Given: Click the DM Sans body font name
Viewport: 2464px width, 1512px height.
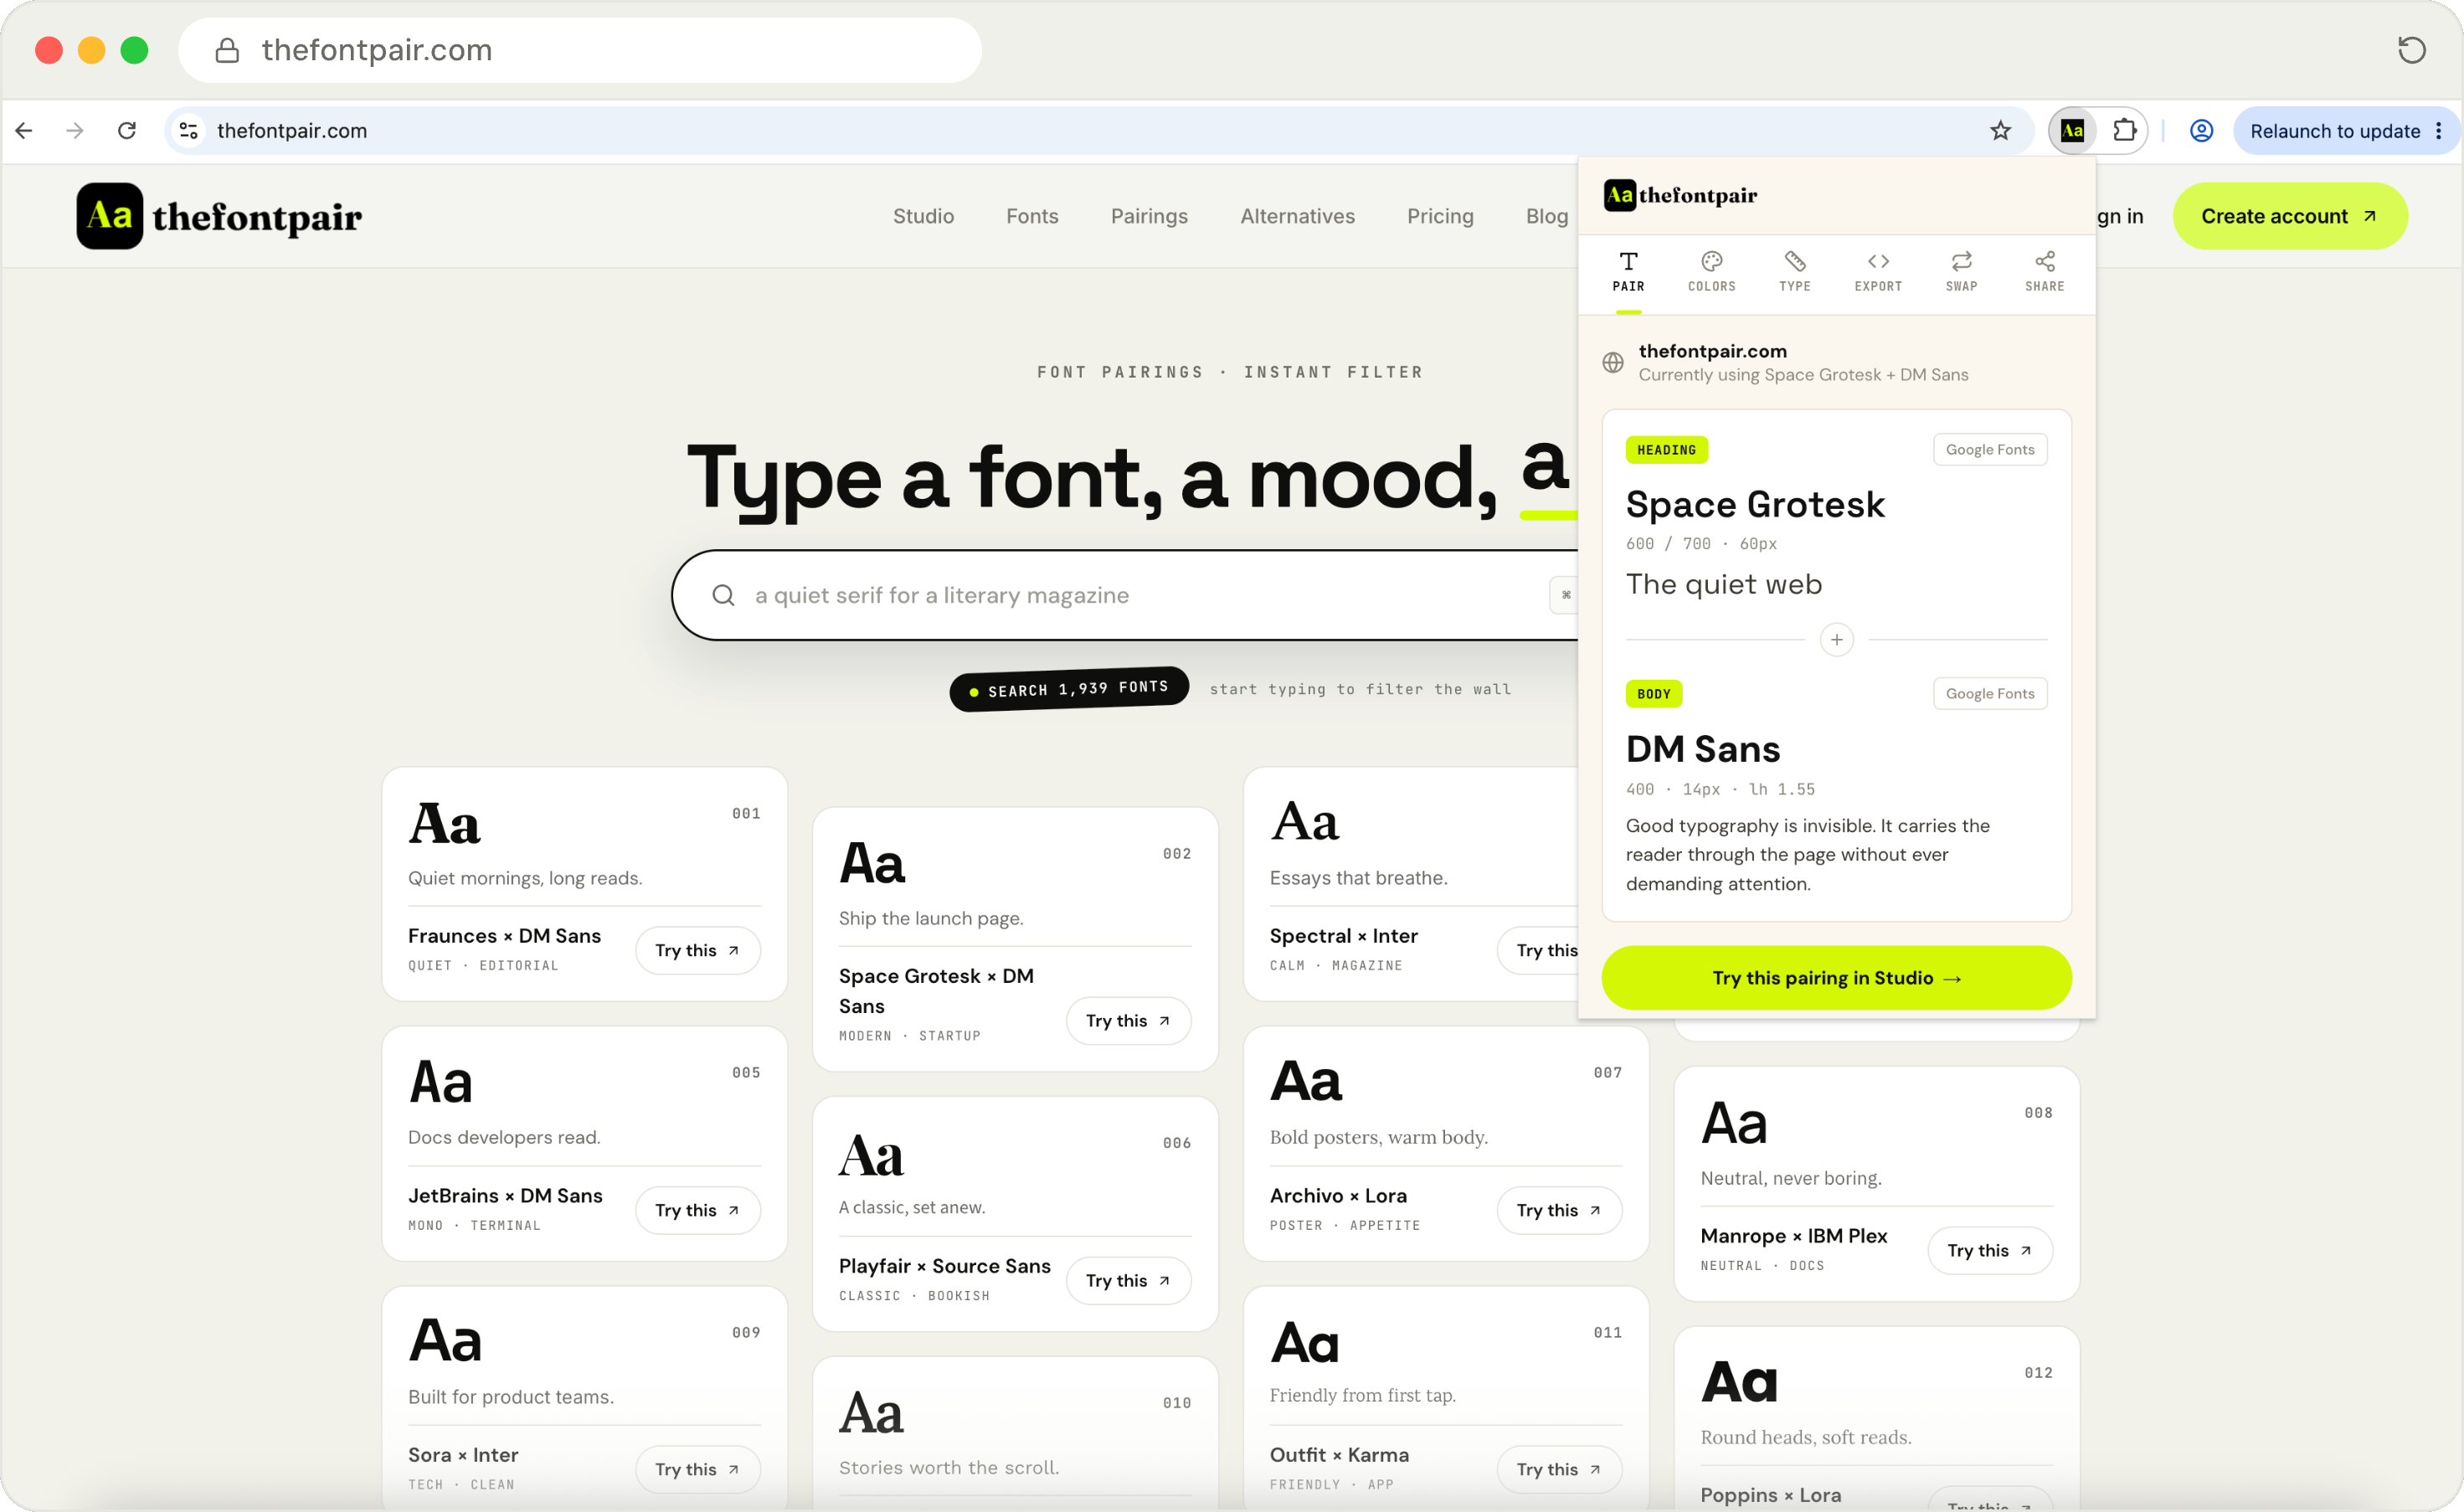Looking at the screenshot, I should [1703, 749].
